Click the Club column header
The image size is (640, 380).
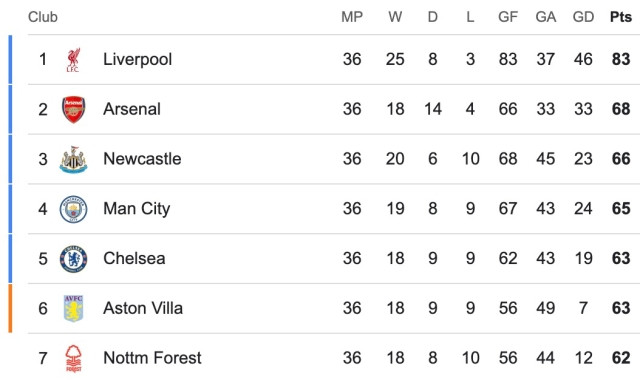pos(43,17)
